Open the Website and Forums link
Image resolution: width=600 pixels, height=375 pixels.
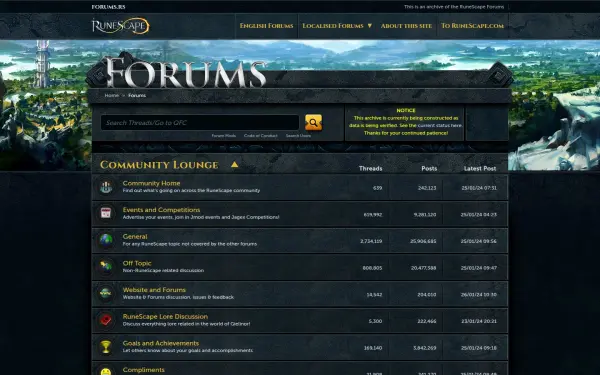coord(154,290)
